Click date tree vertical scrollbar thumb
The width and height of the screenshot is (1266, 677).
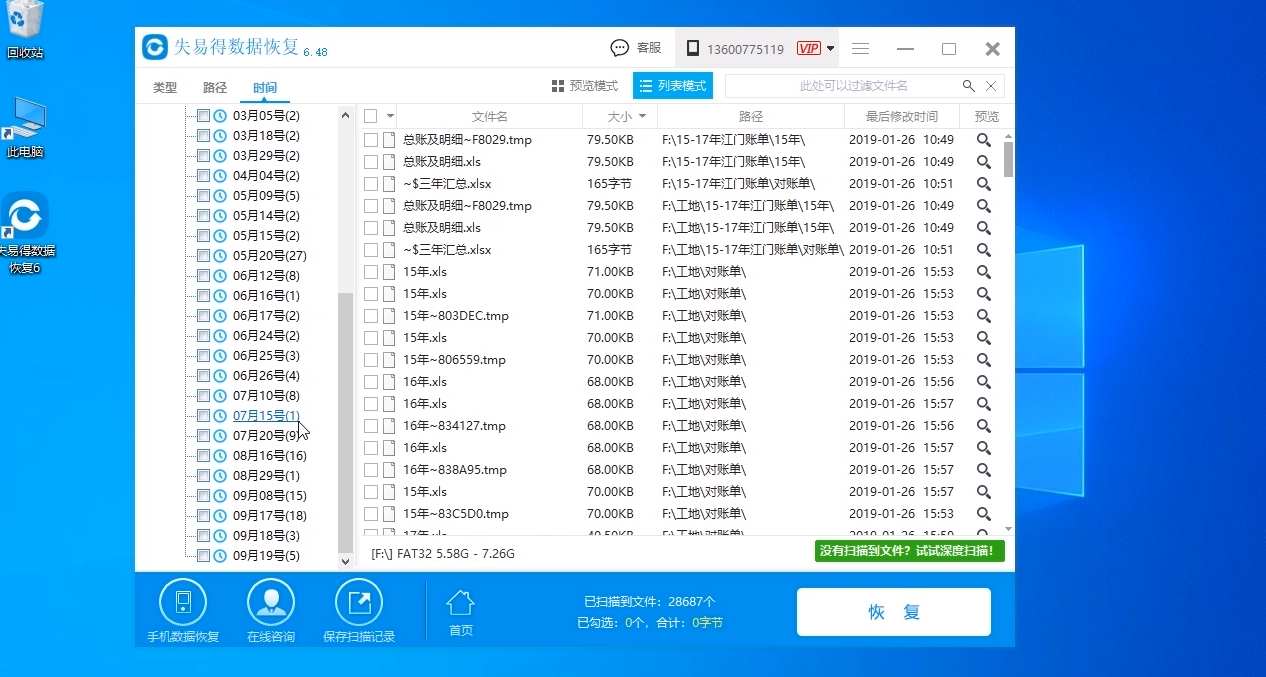click(346, 422)
